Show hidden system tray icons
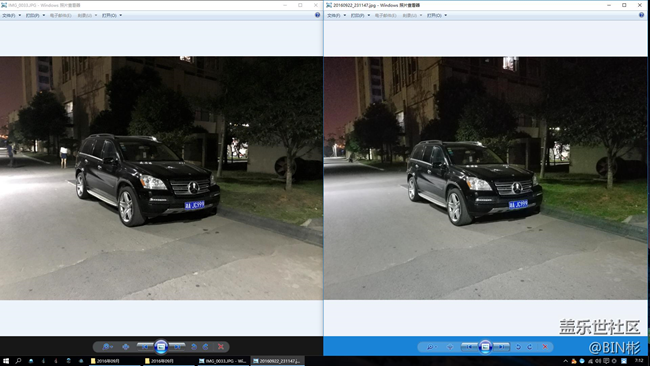 (x=565, y=361)
